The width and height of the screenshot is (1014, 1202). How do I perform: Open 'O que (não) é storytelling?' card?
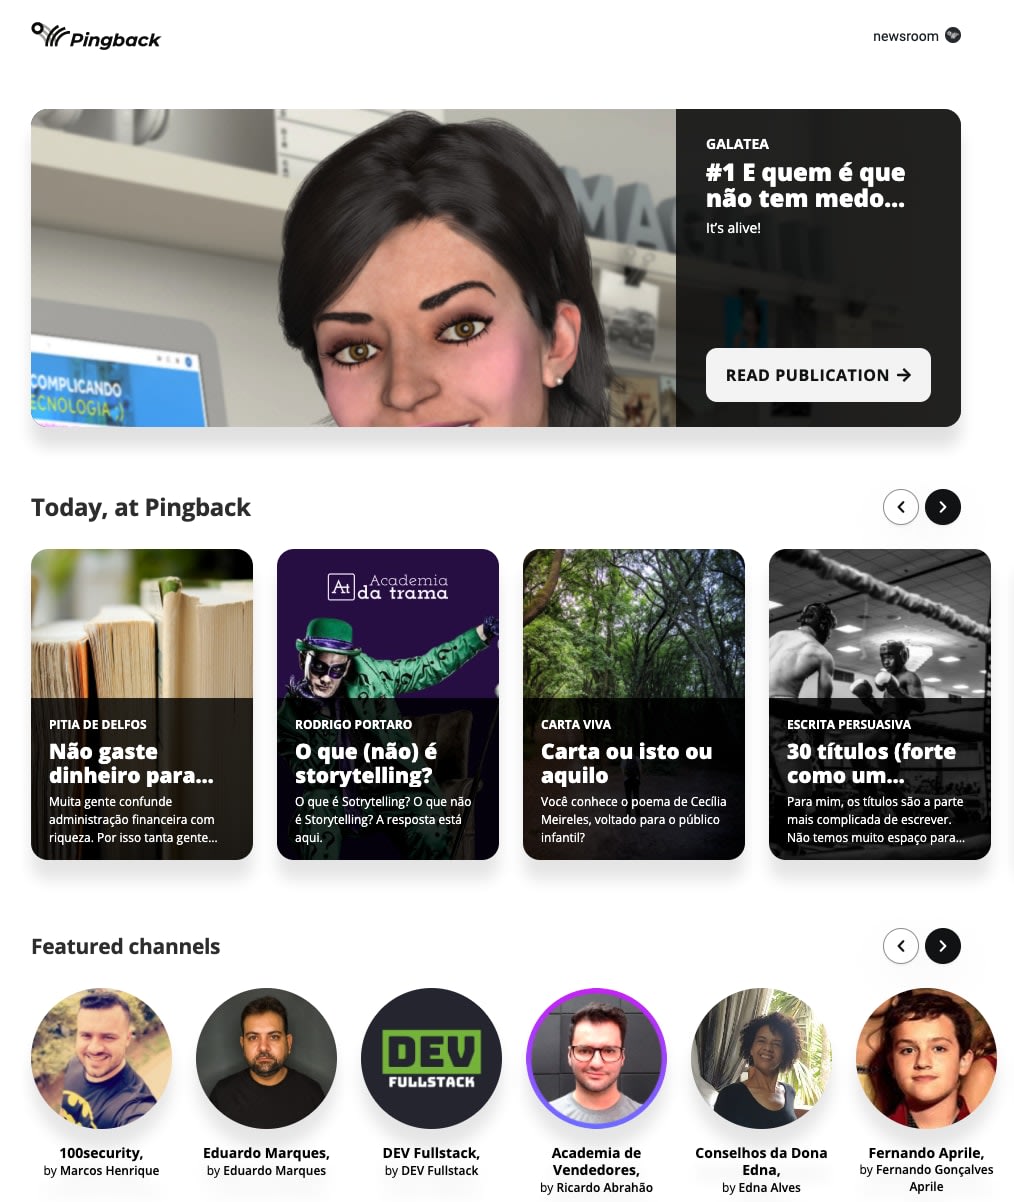(388, 704)
